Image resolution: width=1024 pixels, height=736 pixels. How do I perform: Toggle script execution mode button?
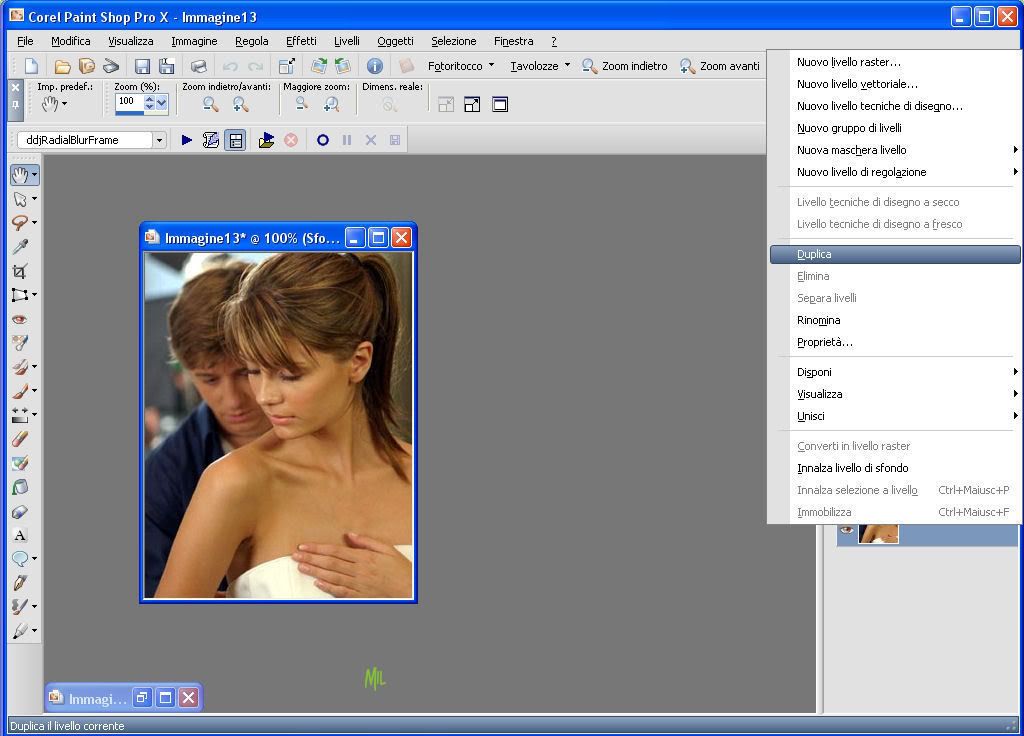click(235, 140)
